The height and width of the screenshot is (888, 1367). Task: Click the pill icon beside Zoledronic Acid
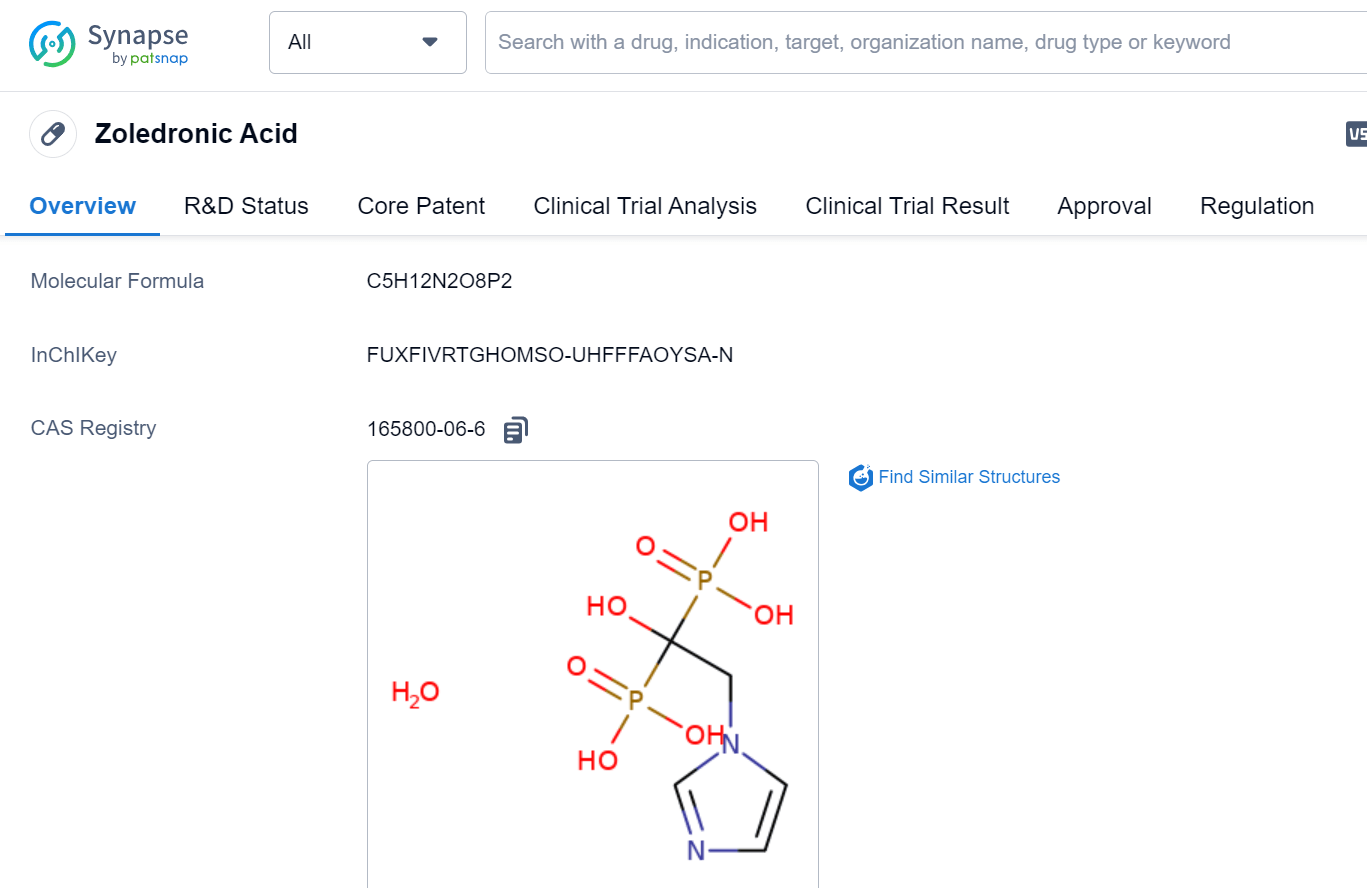(52, 133)
